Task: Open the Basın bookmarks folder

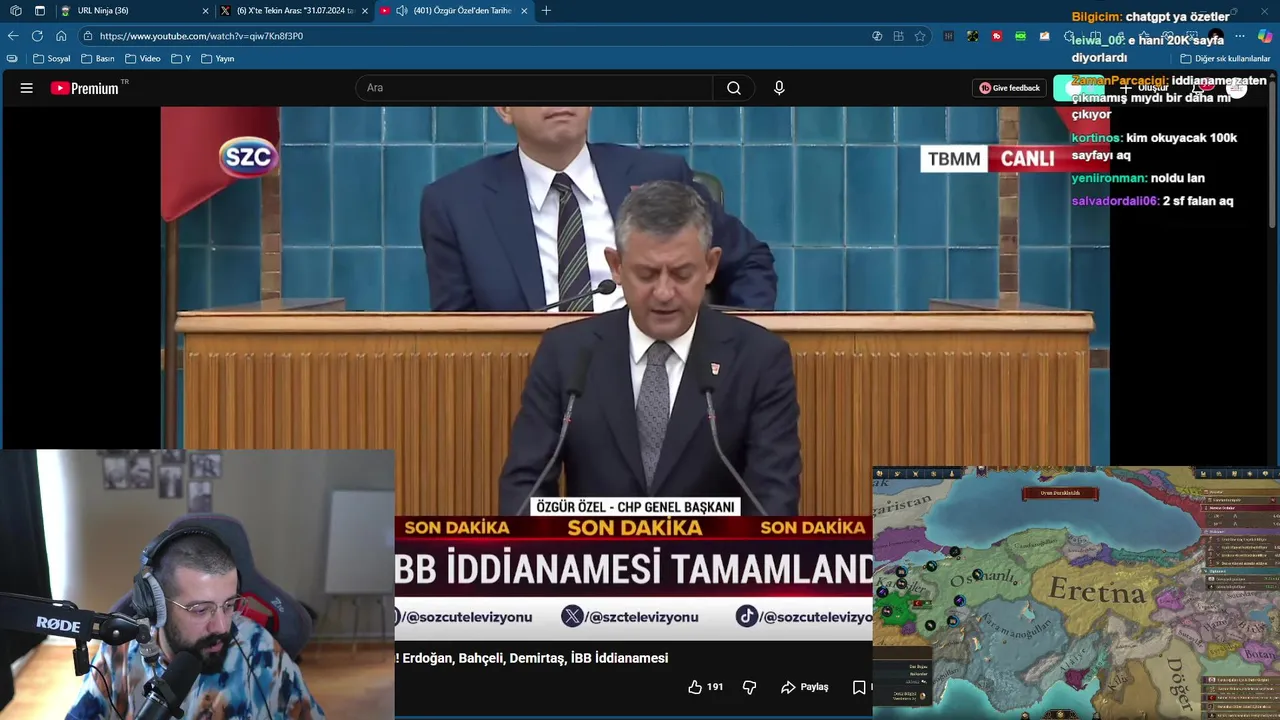Action: (x=97, y=59)
